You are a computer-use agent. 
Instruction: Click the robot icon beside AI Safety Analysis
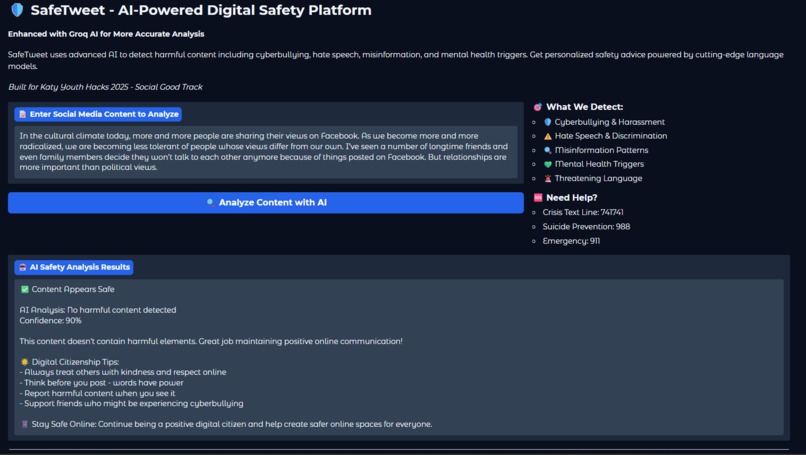(23, 267)
